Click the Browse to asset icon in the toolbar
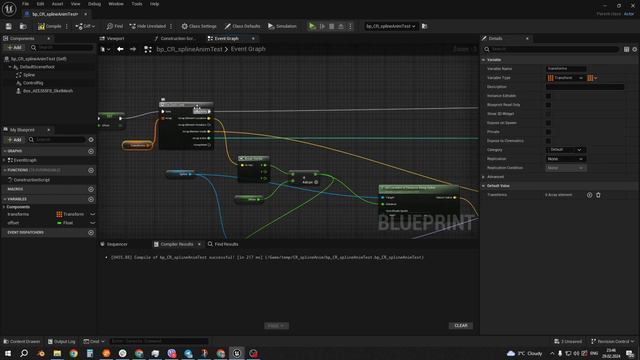Viewport: 640px width, 360px height. (x=23, y=26)
